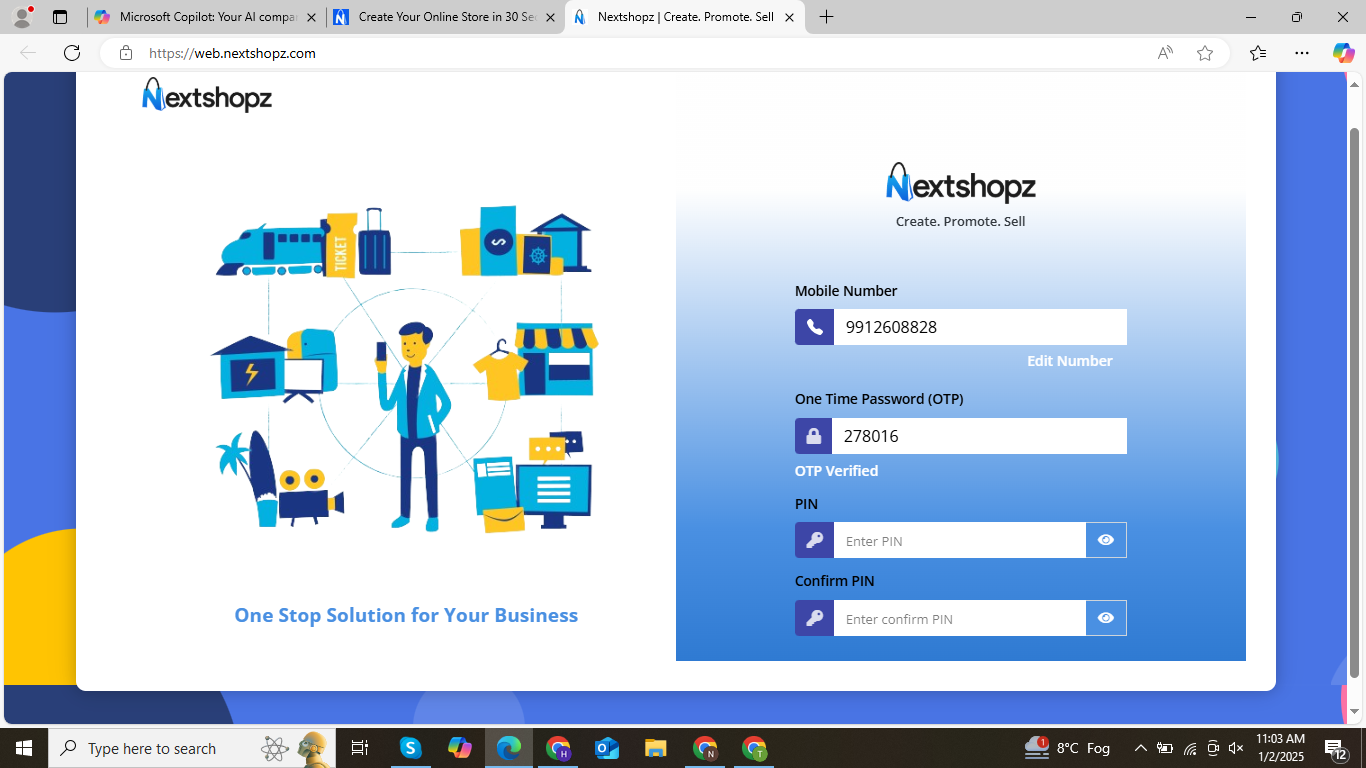Open Skype from the taskbar

410,748
